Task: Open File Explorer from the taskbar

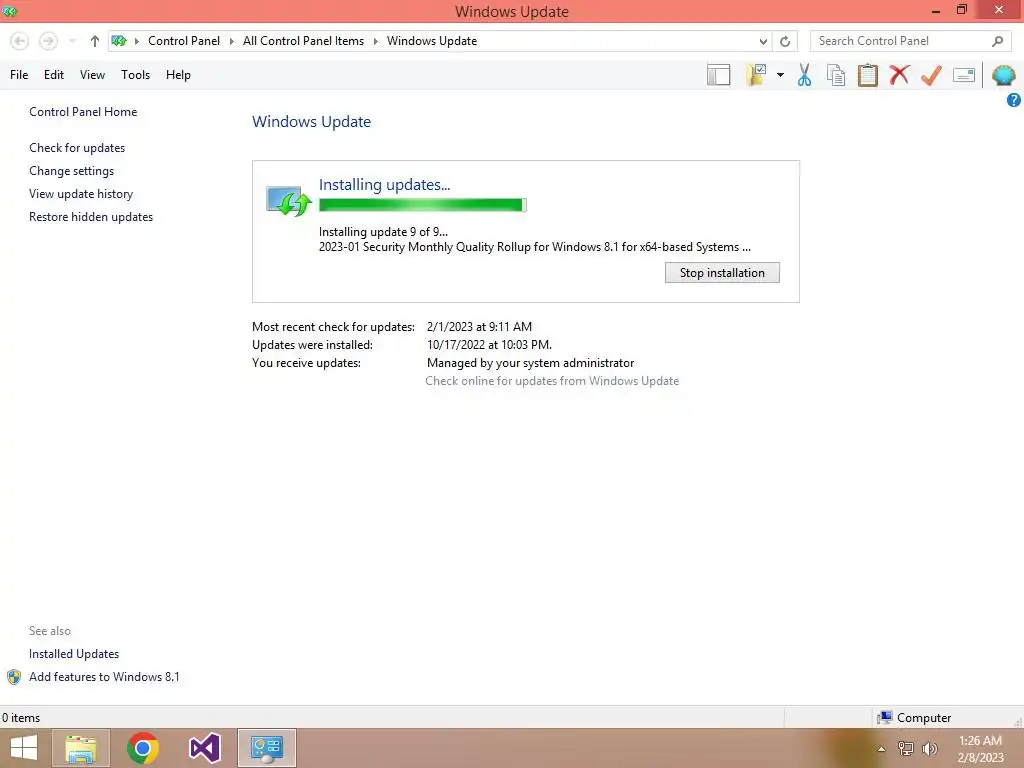Action: pos(81,748)
